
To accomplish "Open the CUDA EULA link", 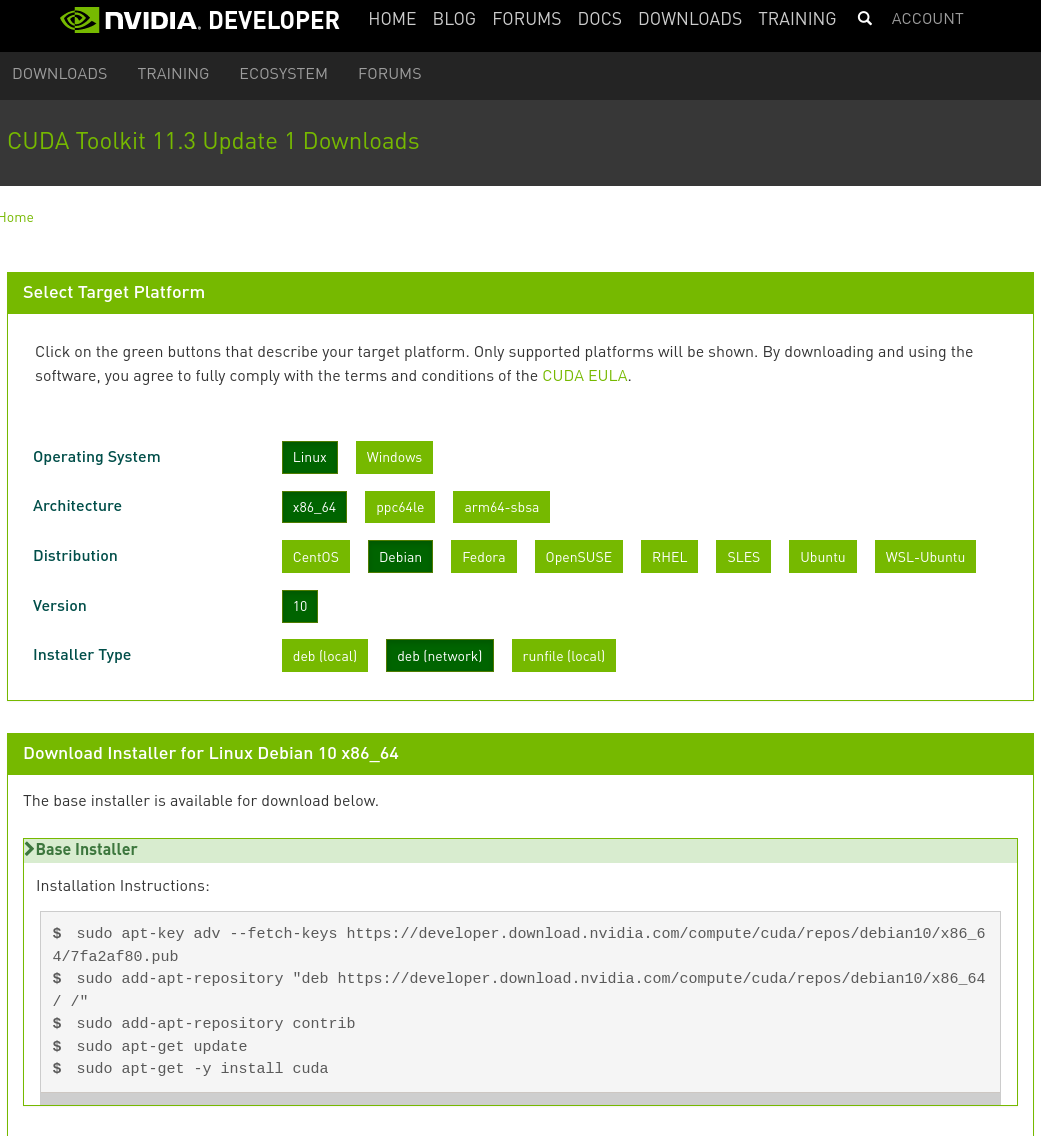I will 585,376.
